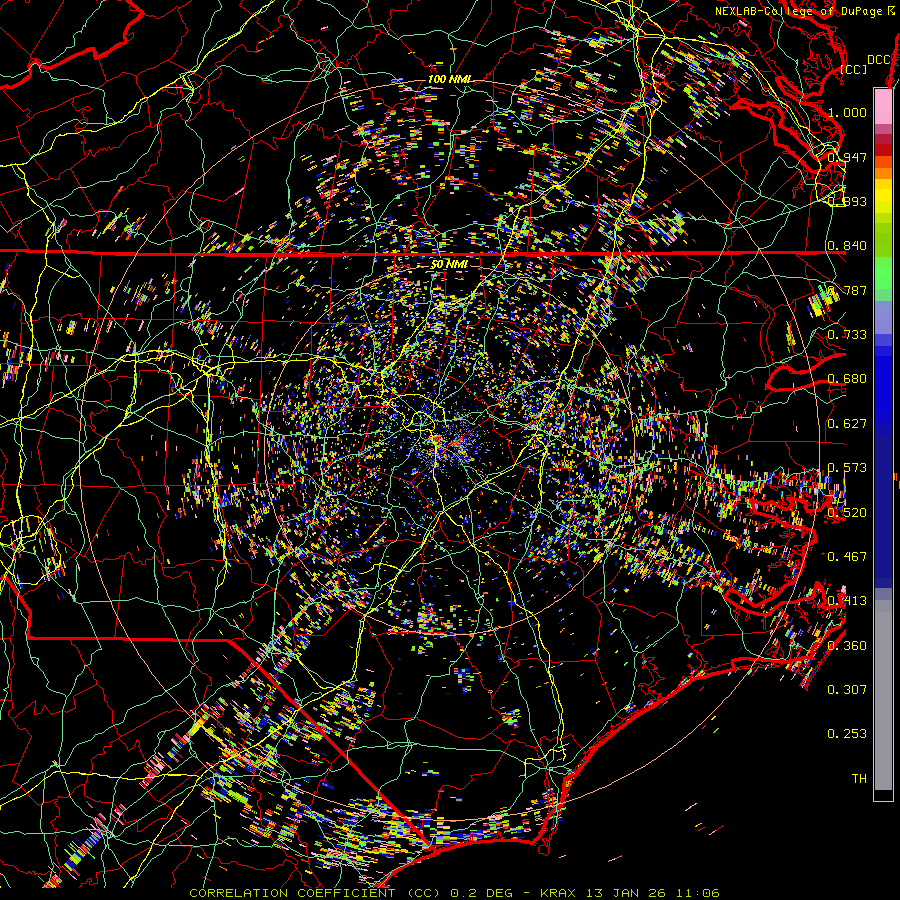Image resolution: width=900 pixels, height=900 pixels.
Task: Click the 0.733 color scale value
Action: tap(847, 334)
